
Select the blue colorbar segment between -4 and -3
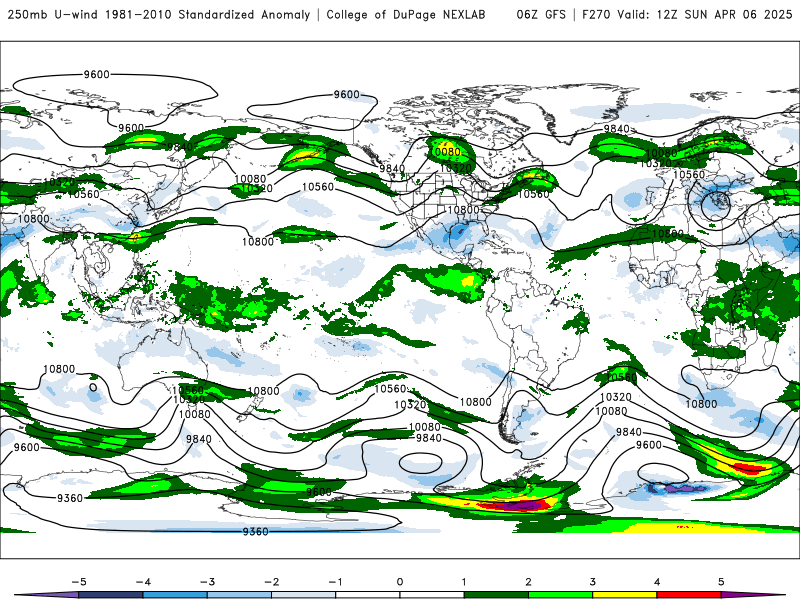coord(175,595)
